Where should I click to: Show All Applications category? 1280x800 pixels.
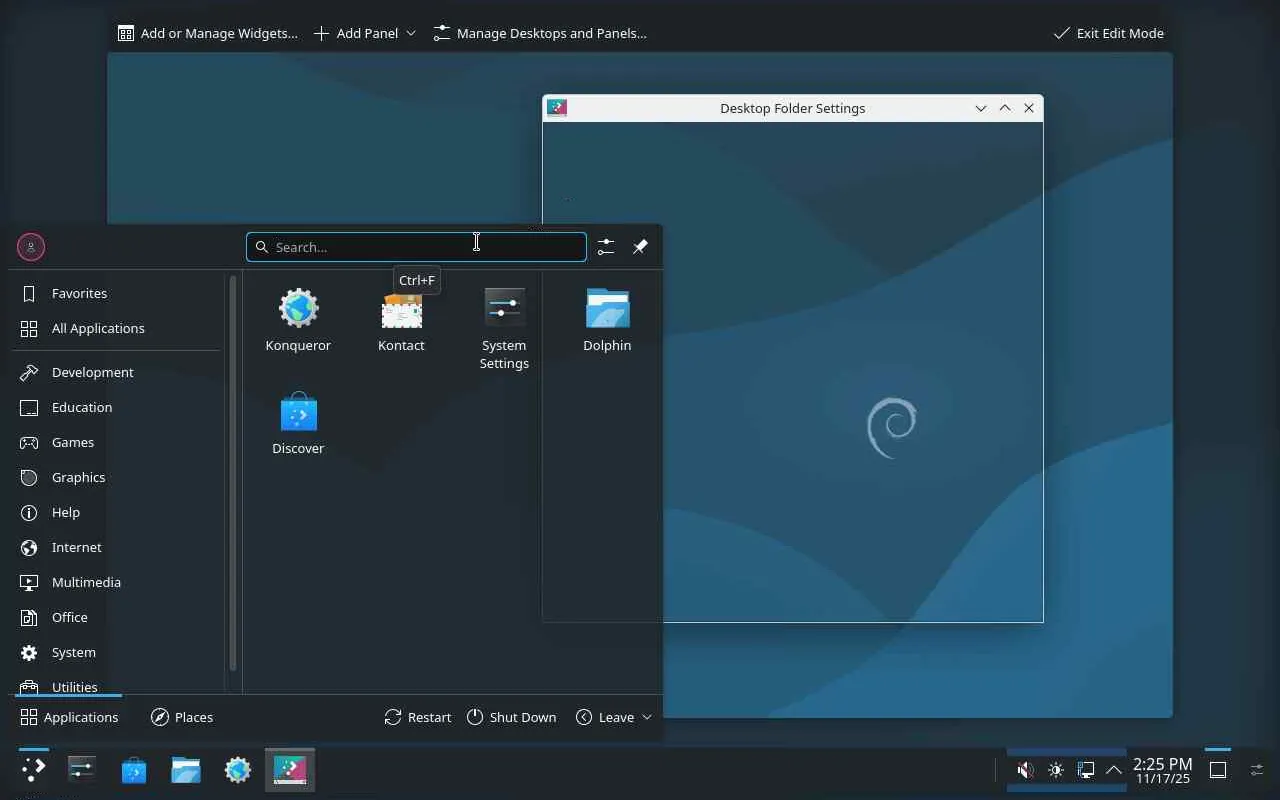pyautogui.click(x=118, y=328)
